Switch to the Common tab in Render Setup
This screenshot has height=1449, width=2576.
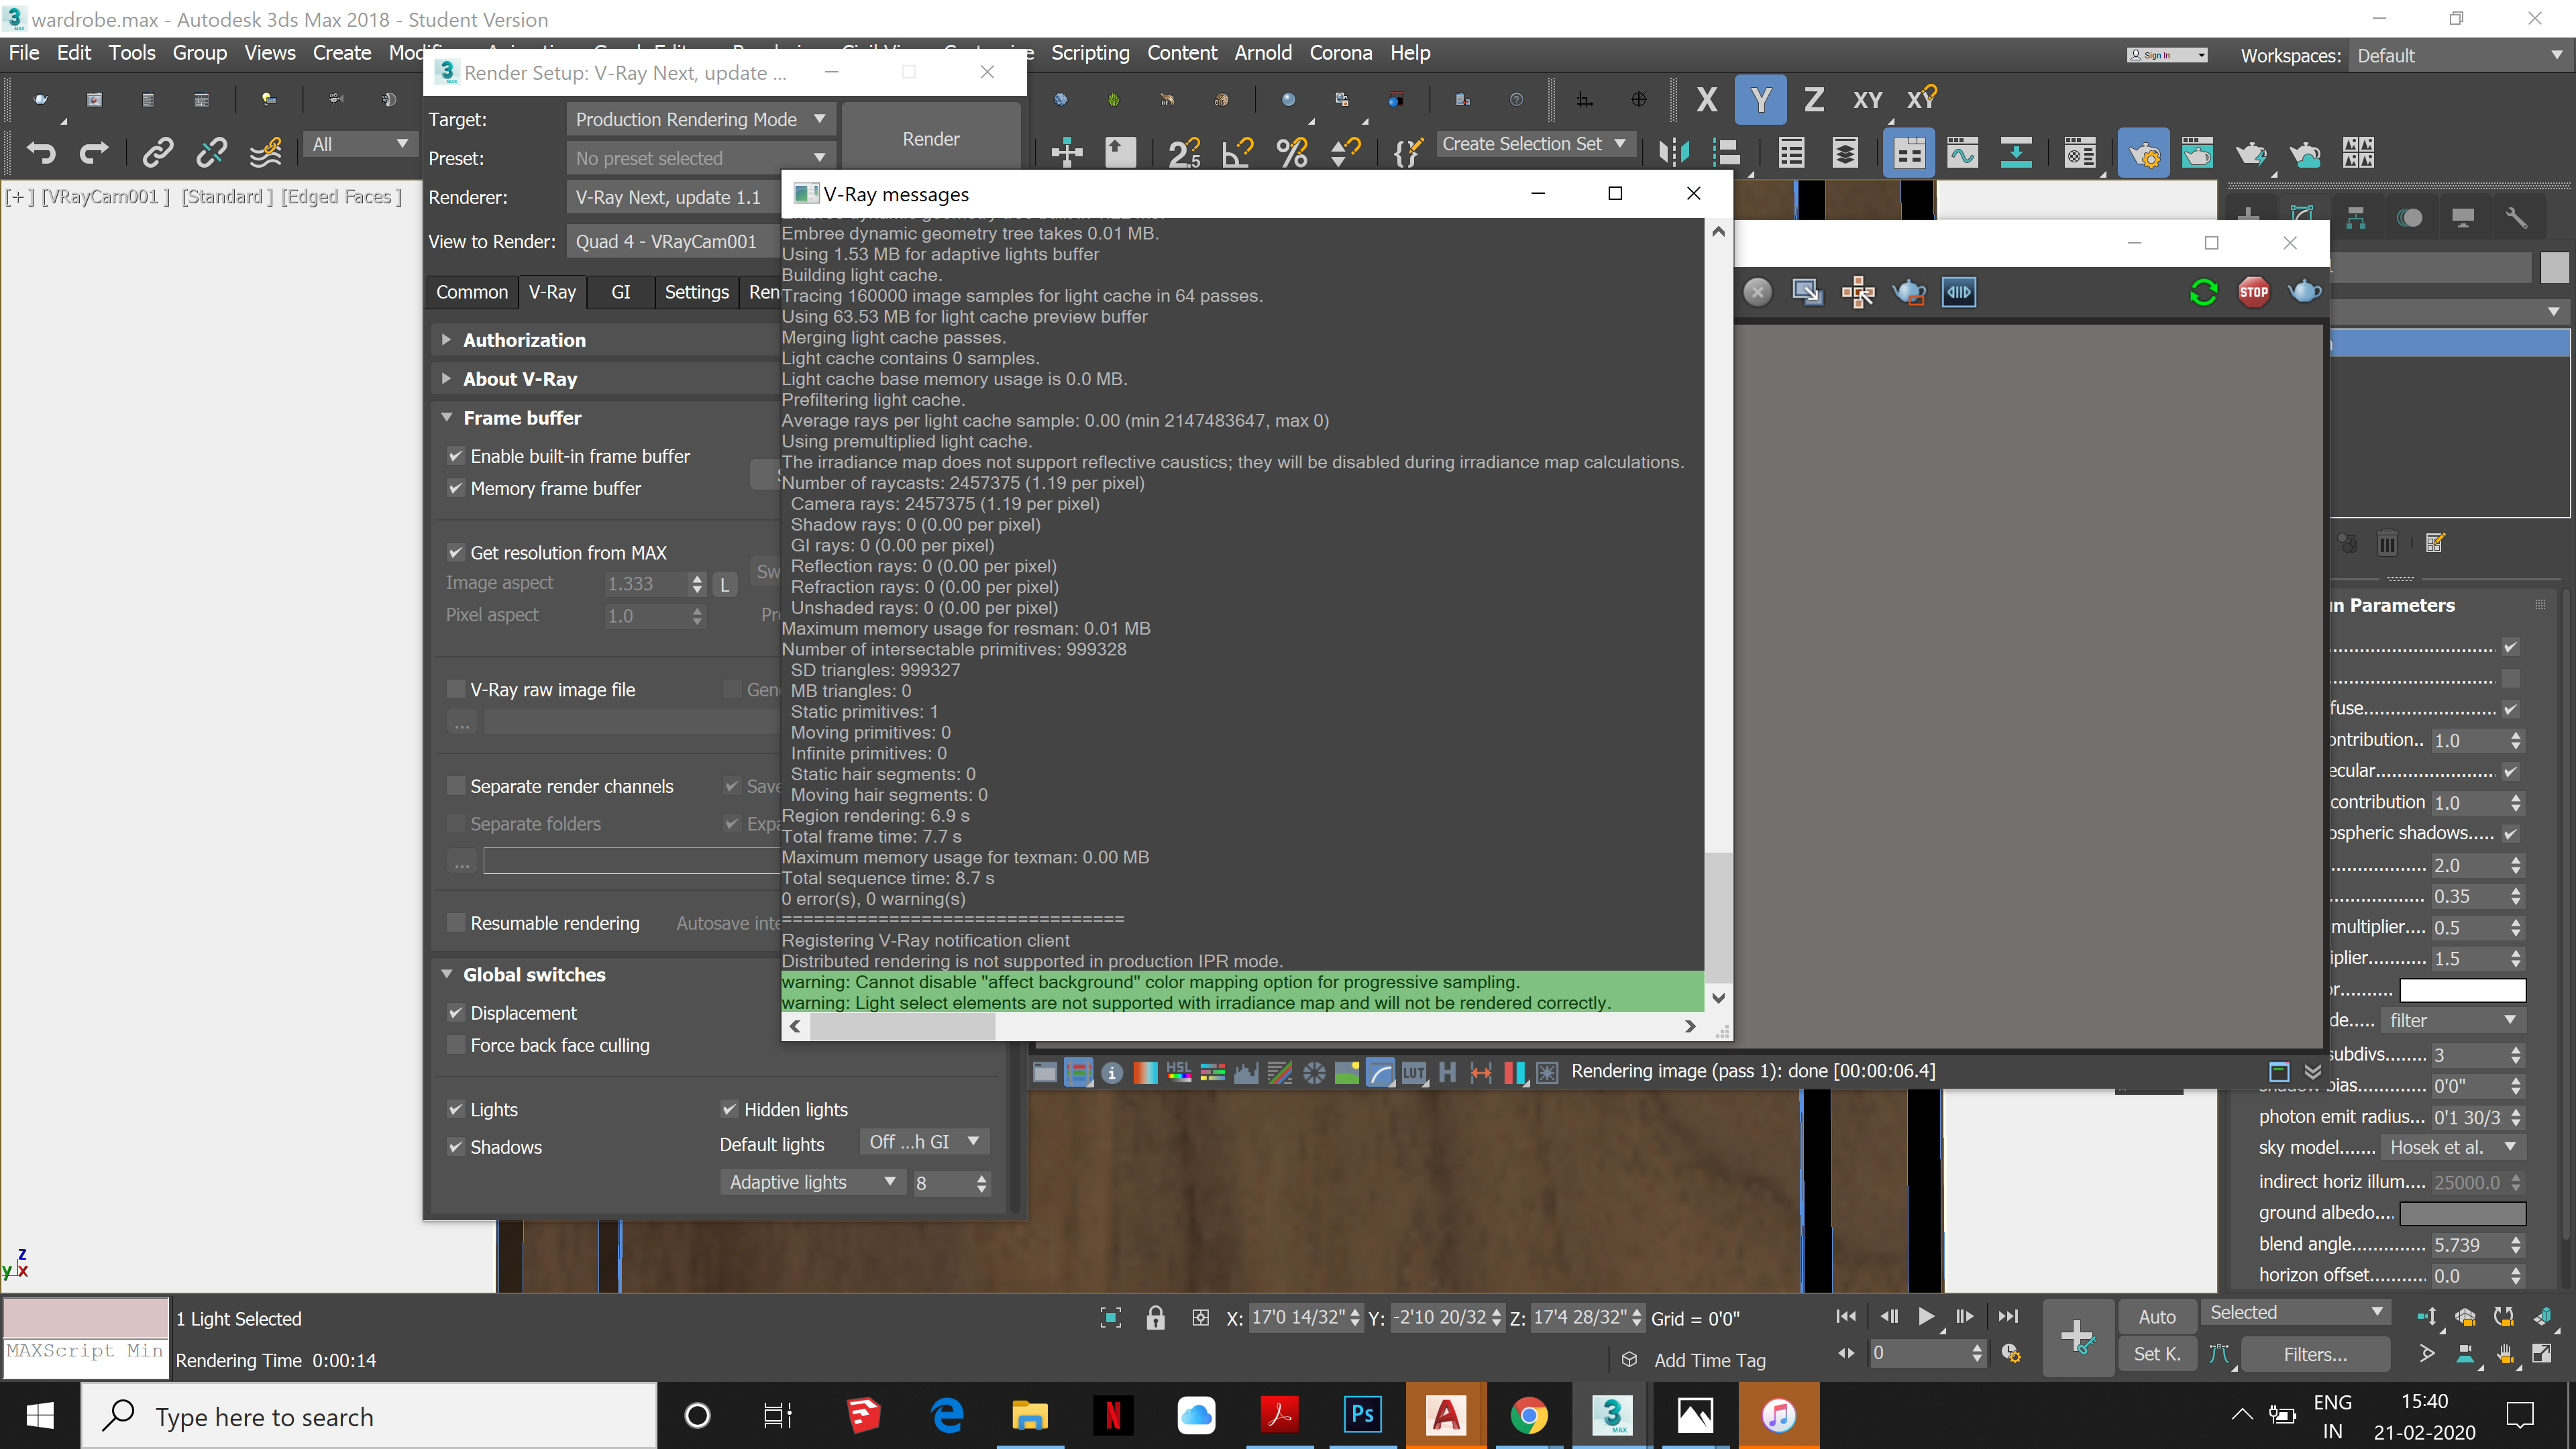[472, 292]
